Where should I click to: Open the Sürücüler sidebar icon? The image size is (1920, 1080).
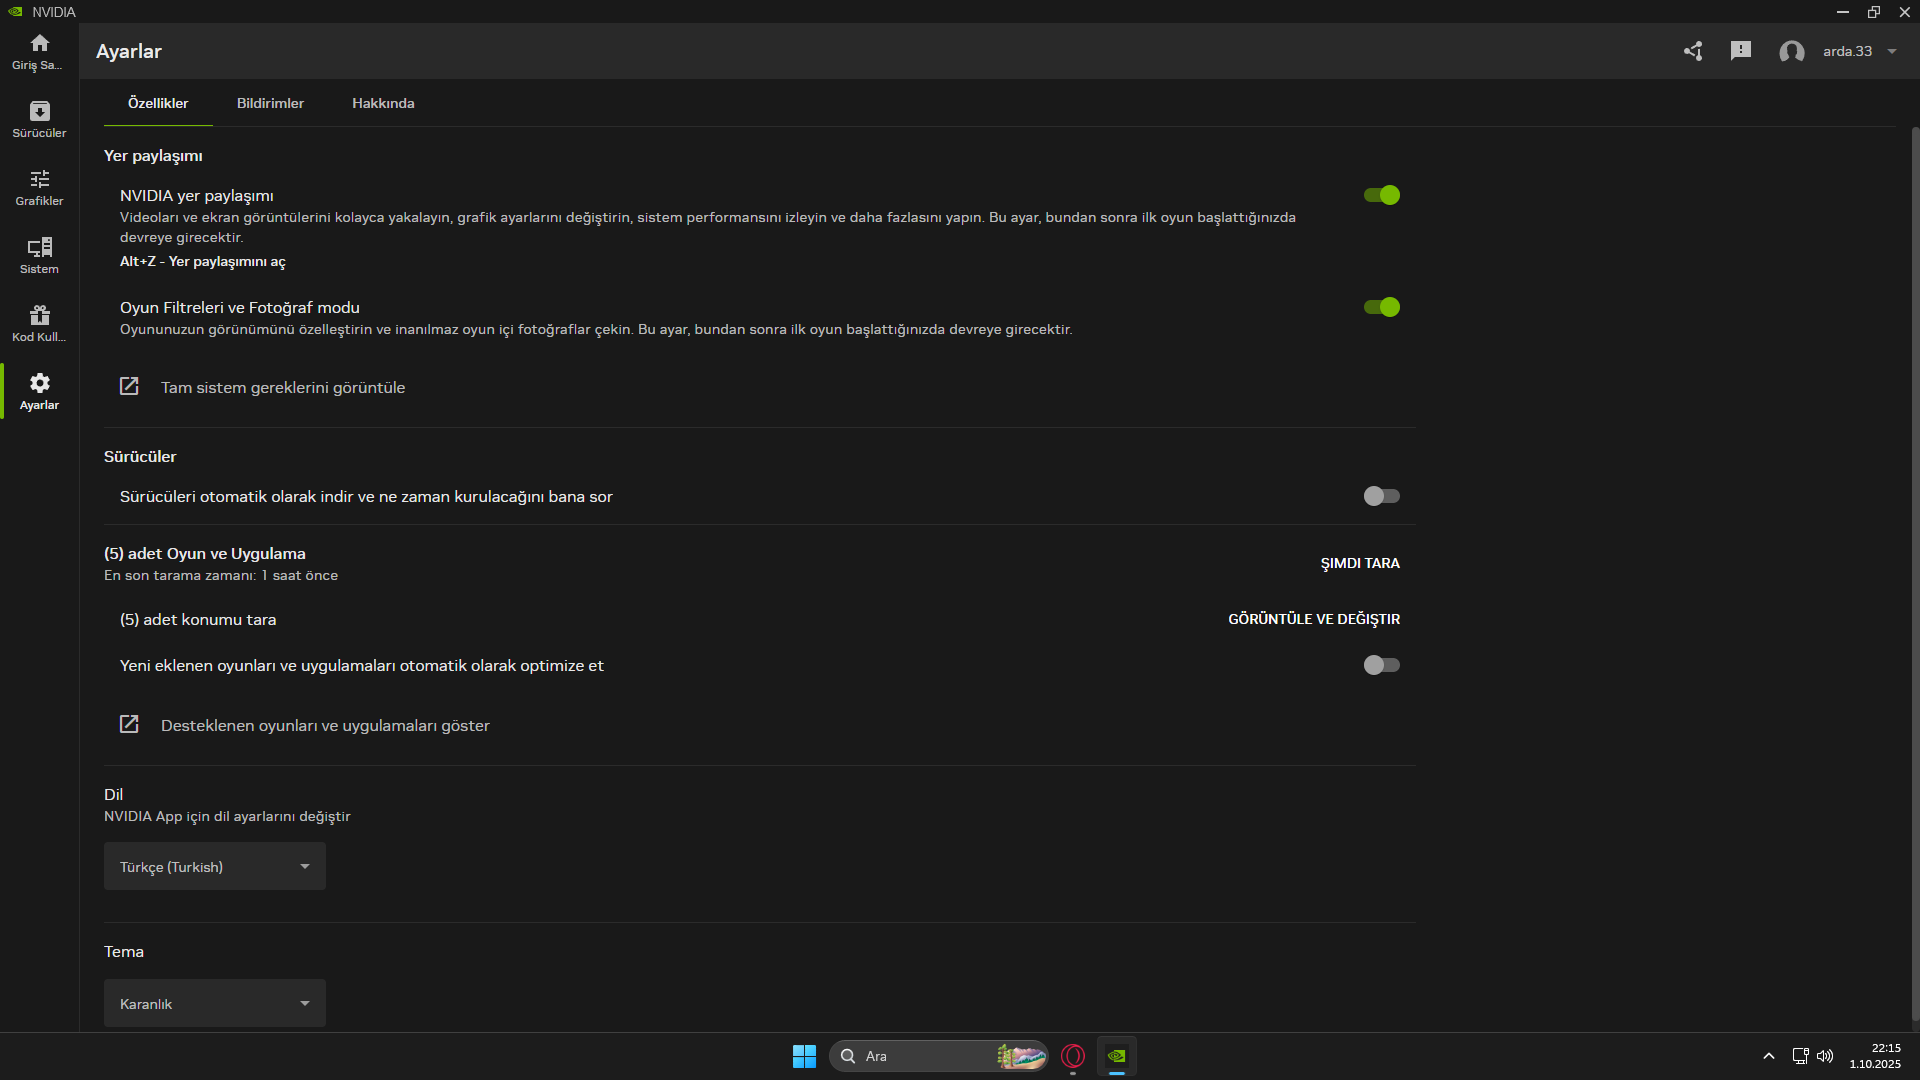coord(39,119)
